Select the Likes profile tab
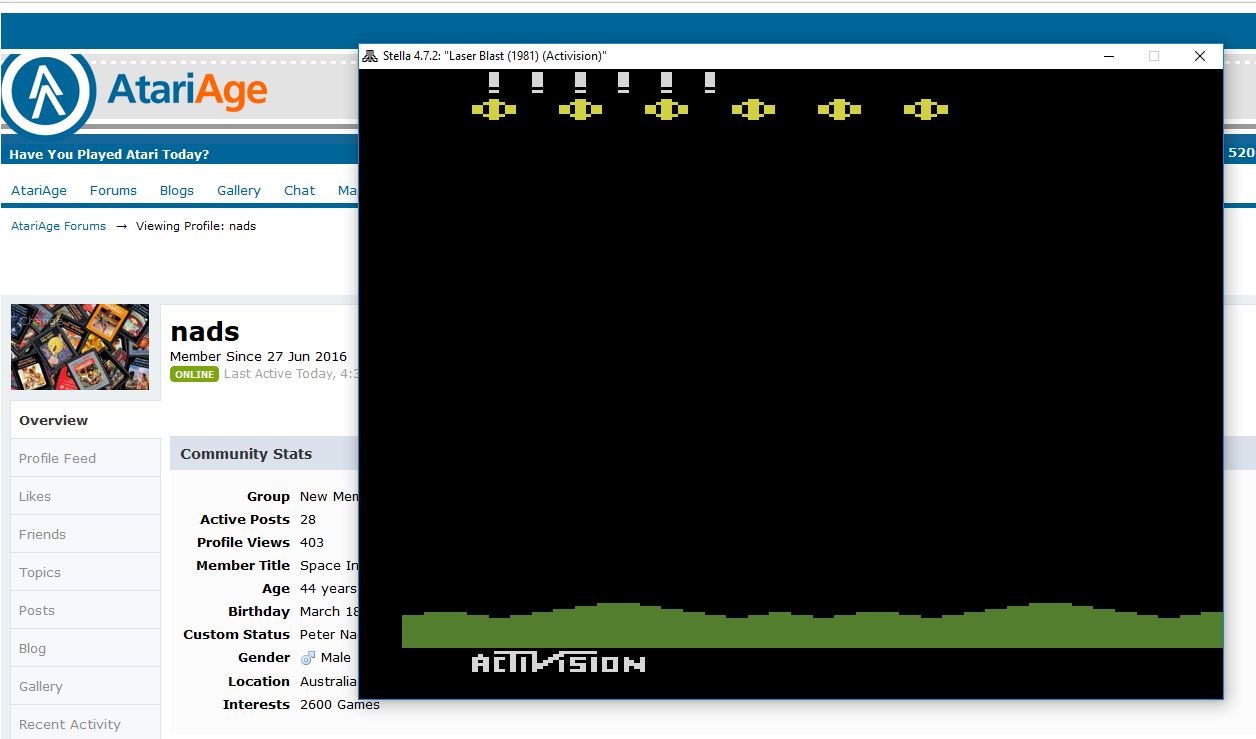The width and height of the screenshot is (1256, 739). point(86,496)
